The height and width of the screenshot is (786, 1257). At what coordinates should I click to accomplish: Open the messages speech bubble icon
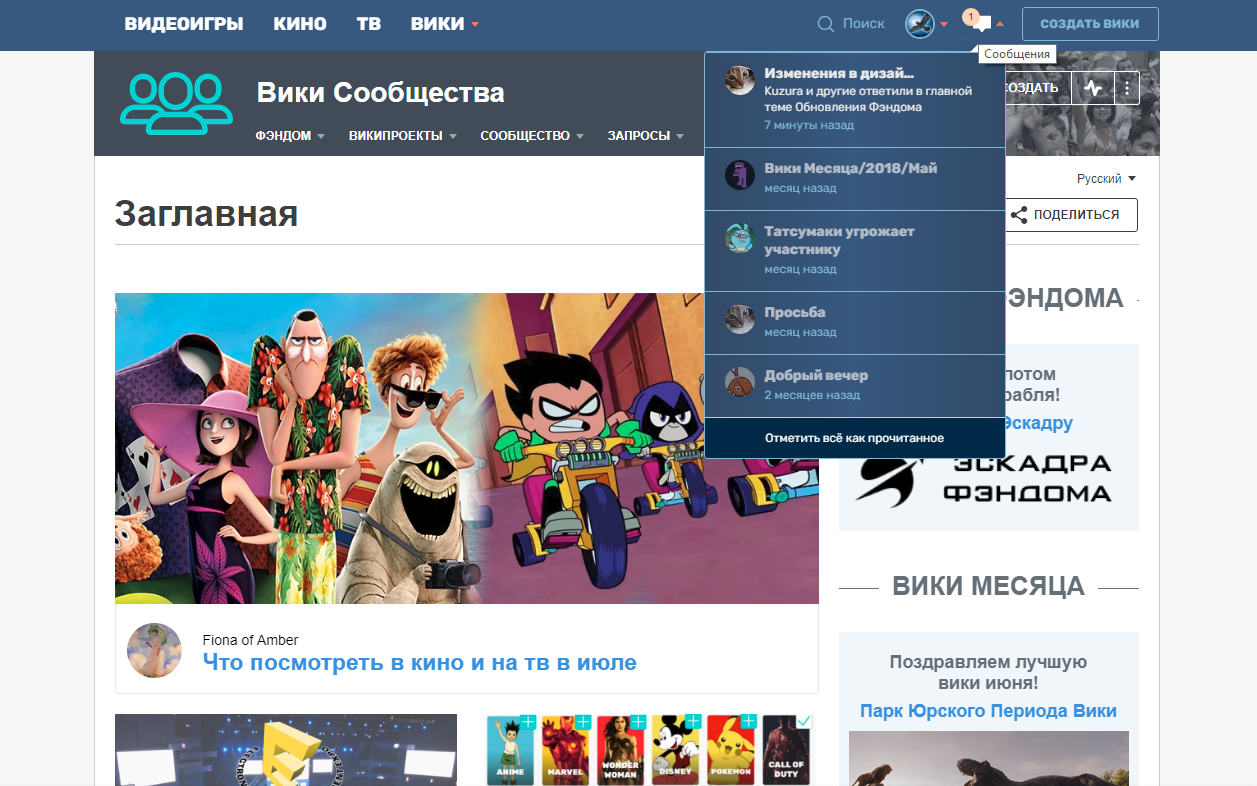(x=981, y=24)
